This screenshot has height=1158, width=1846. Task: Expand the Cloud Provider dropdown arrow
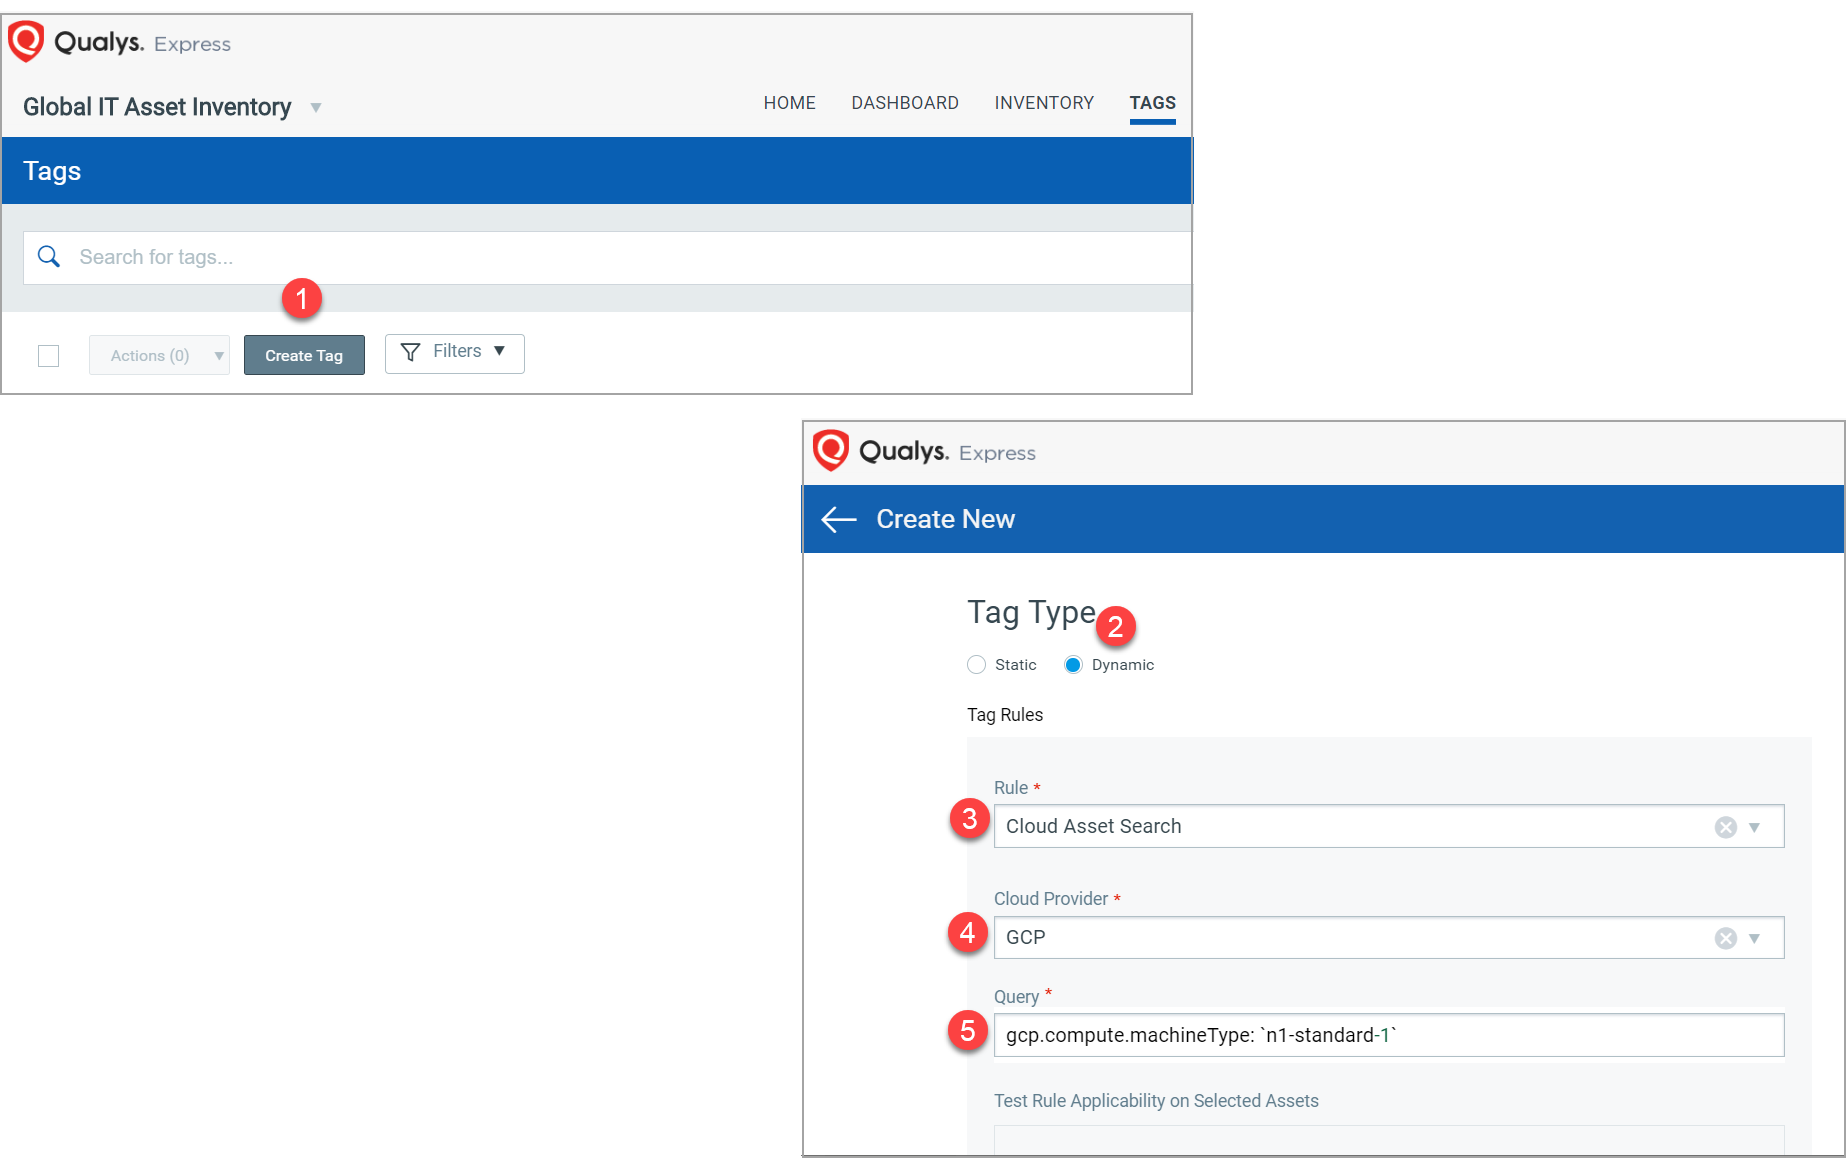(x=1754, y=938)
